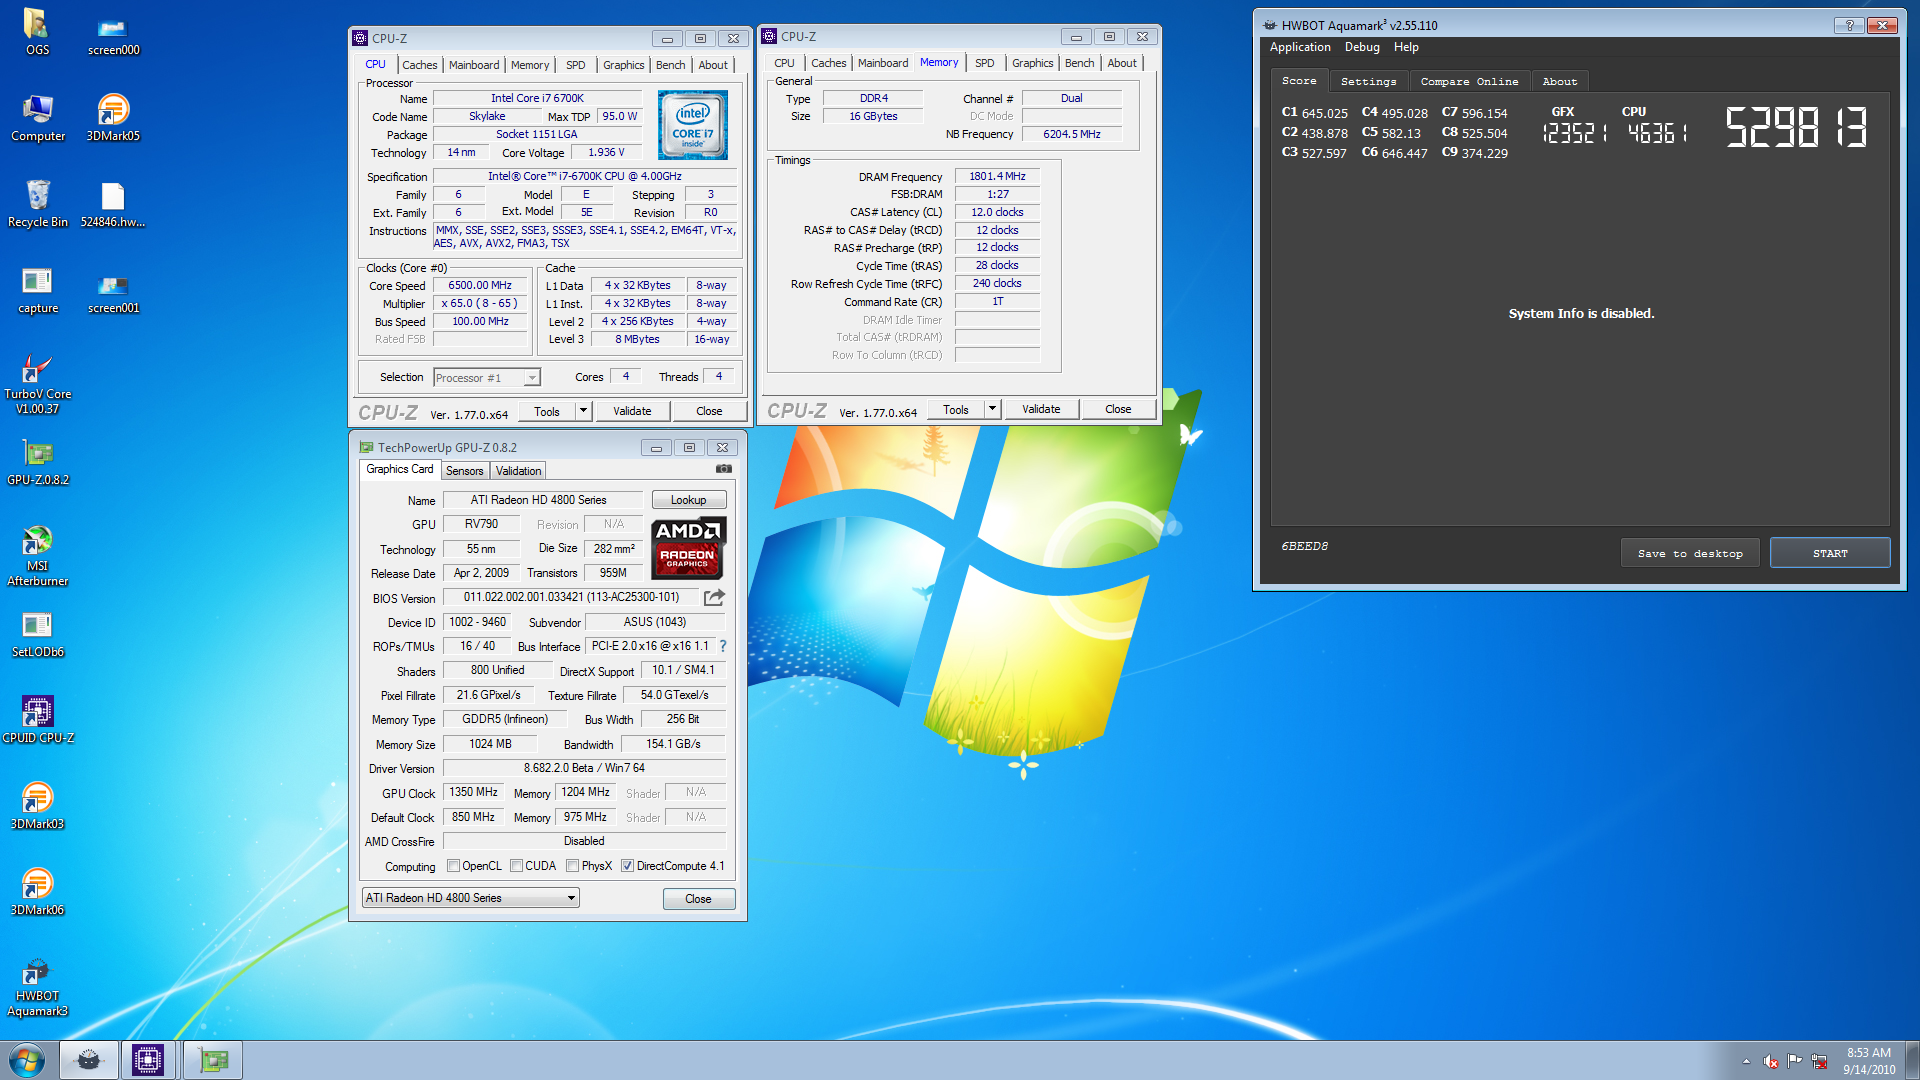Open the Computer desktop icon
1920x1080 pixels.
37,118
